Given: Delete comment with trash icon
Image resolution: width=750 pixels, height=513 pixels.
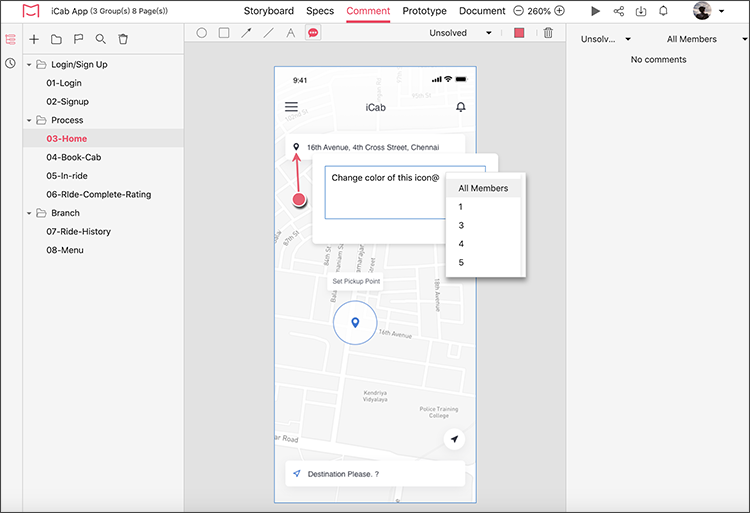Looking at the screenshot, I should click(x=548, y=33).
